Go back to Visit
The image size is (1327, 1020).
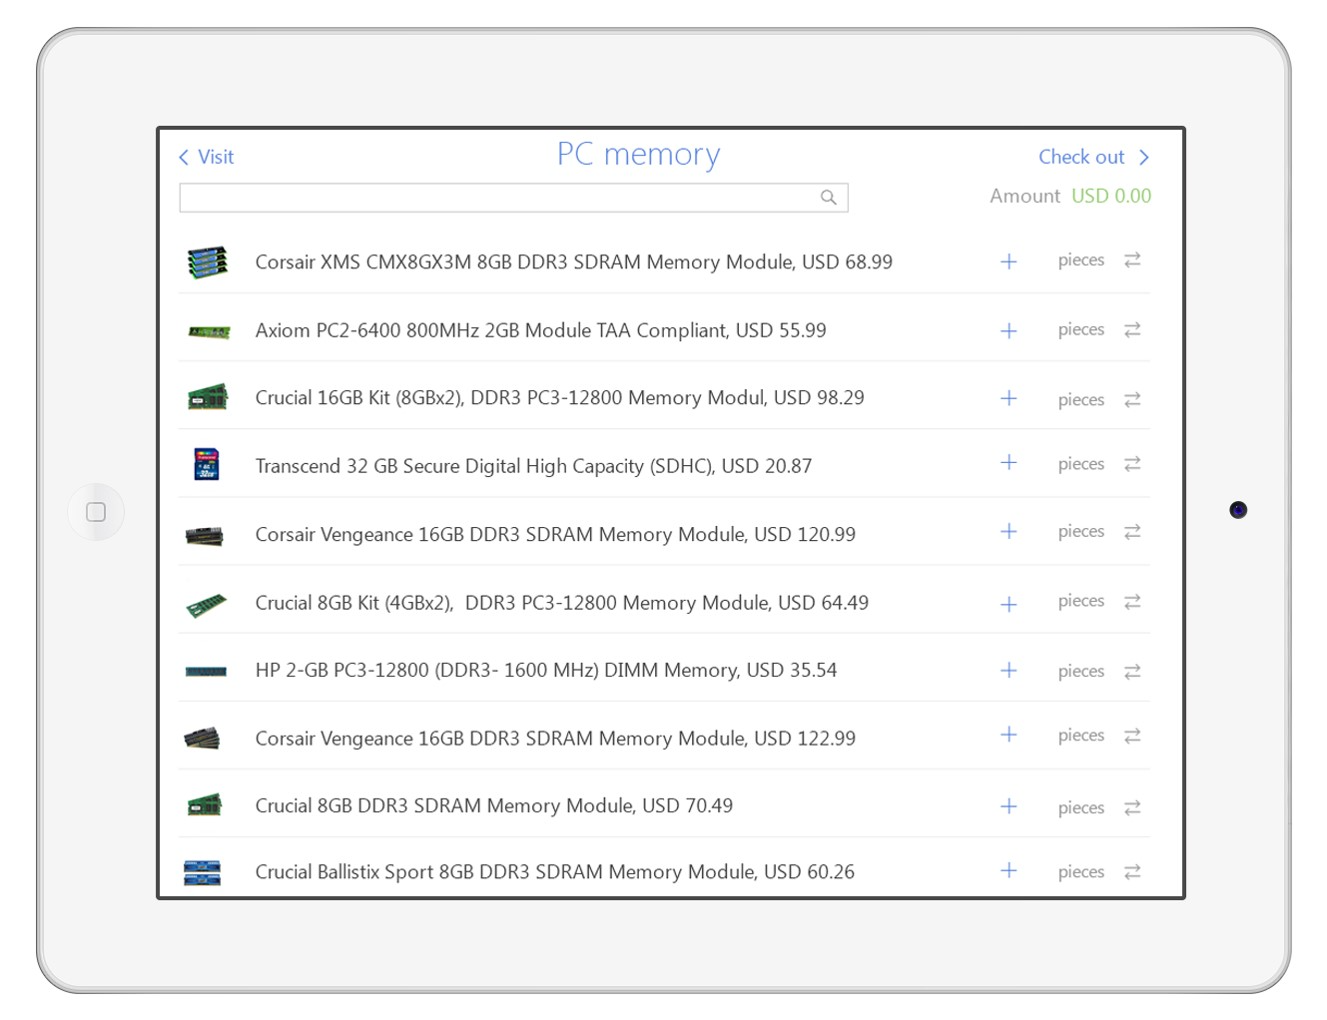coord(206,157)
